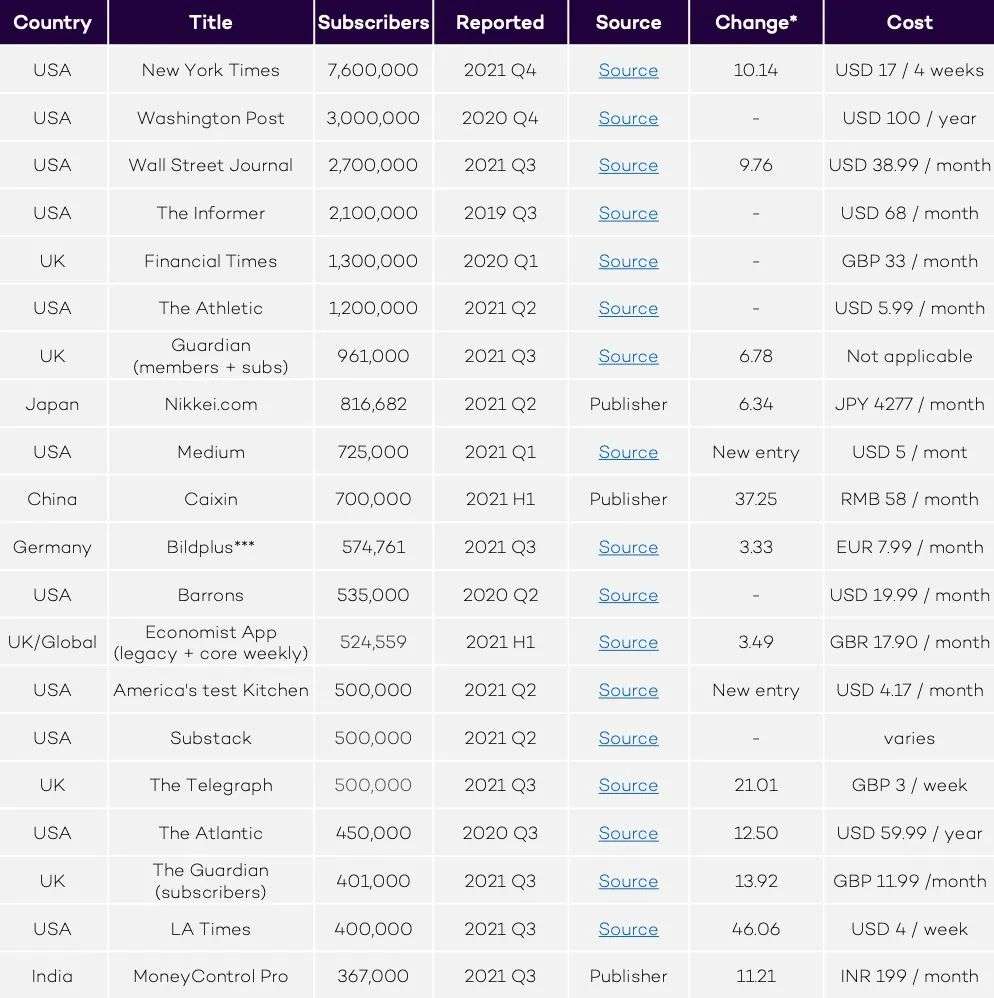Click the Cost column header
Image resolution: width=994 pixels, height=998 pixels.
909,22
